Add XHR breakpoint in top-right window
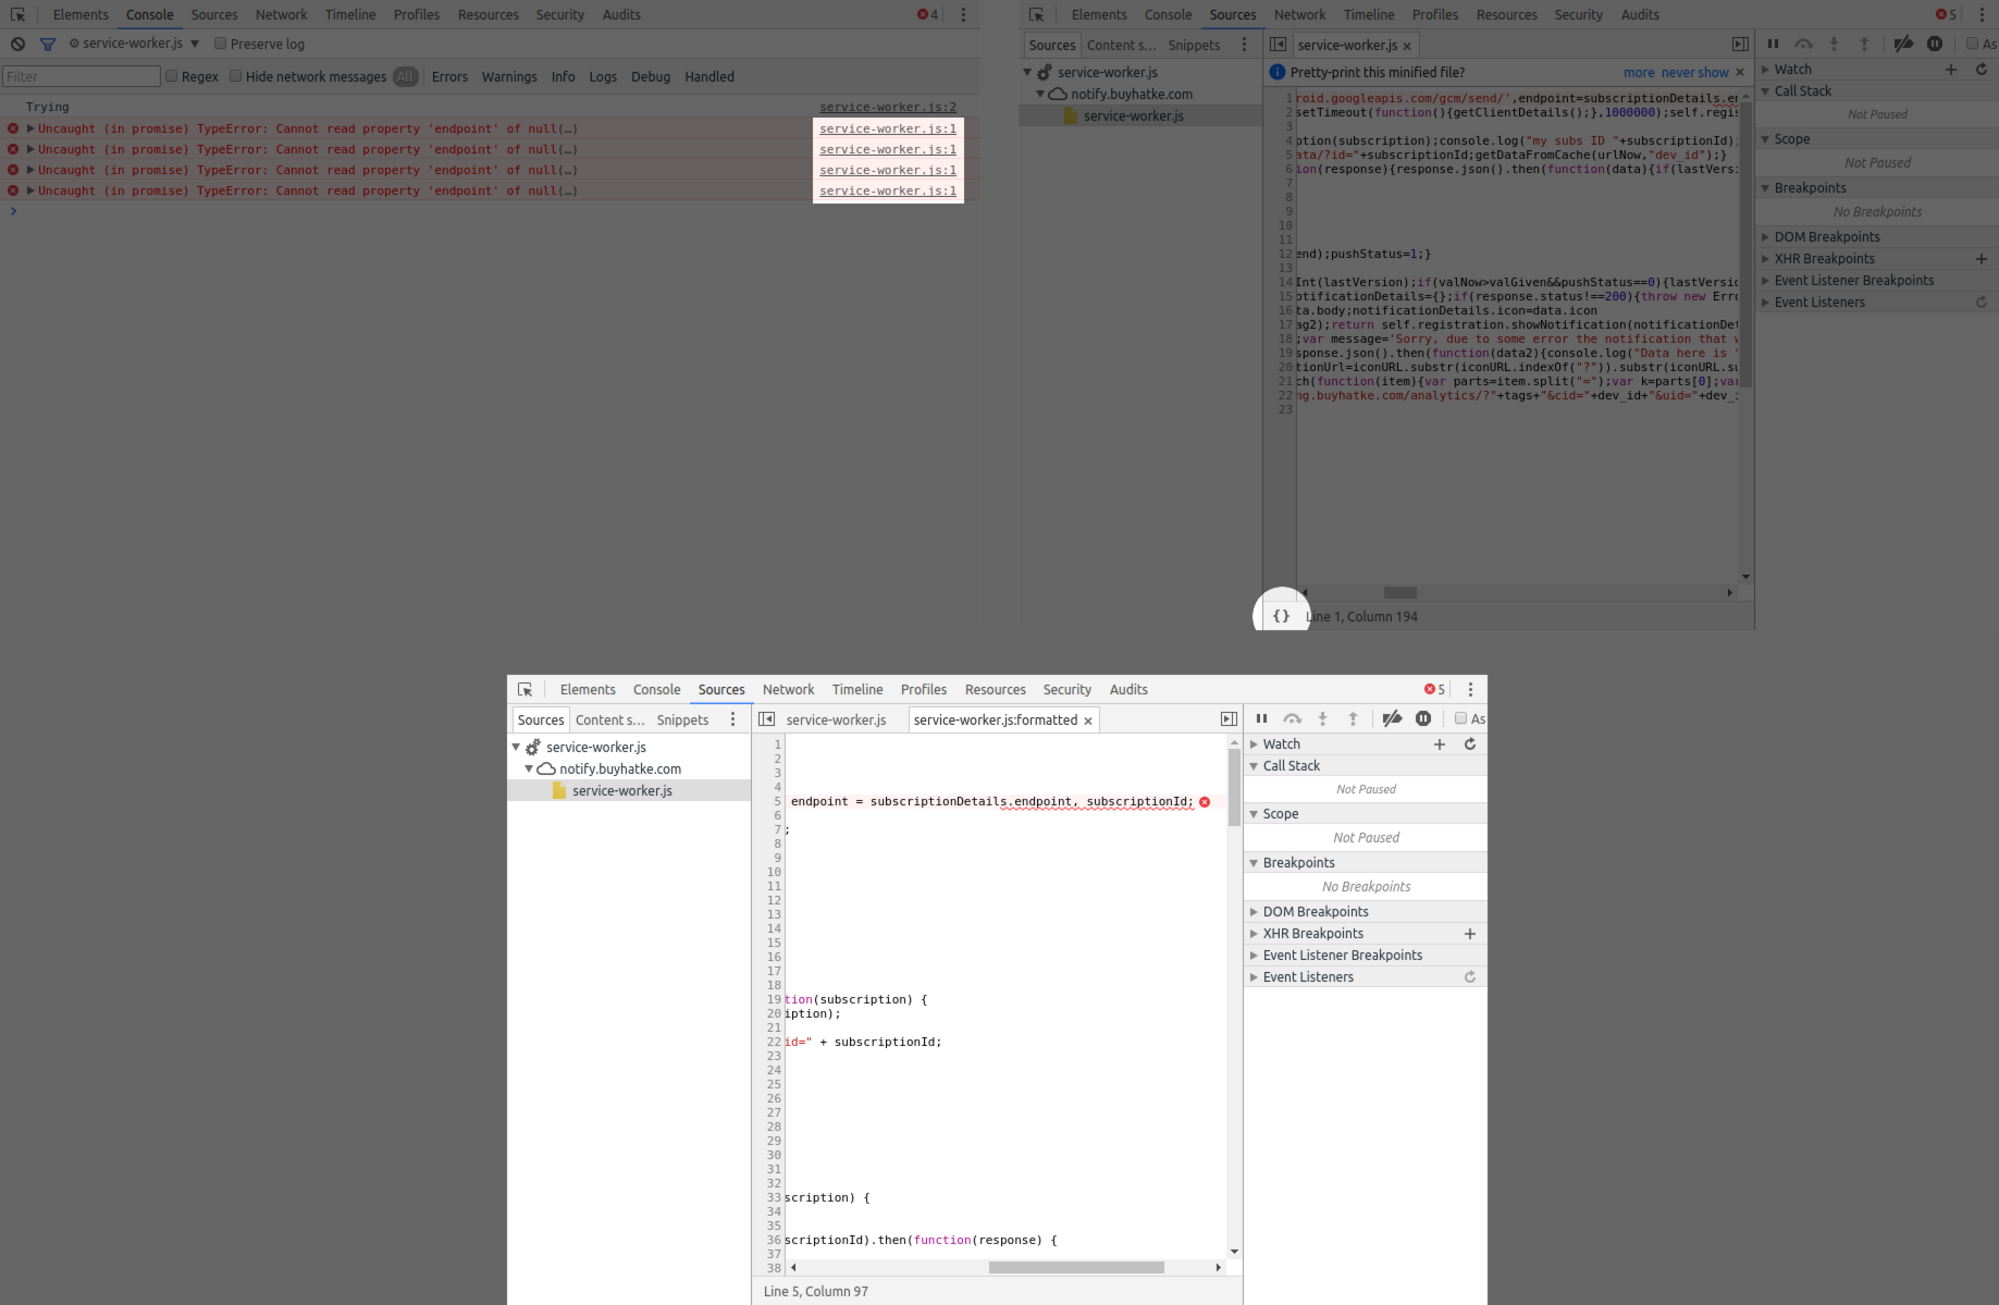1999x1305 pixels. coord(1981,259)
